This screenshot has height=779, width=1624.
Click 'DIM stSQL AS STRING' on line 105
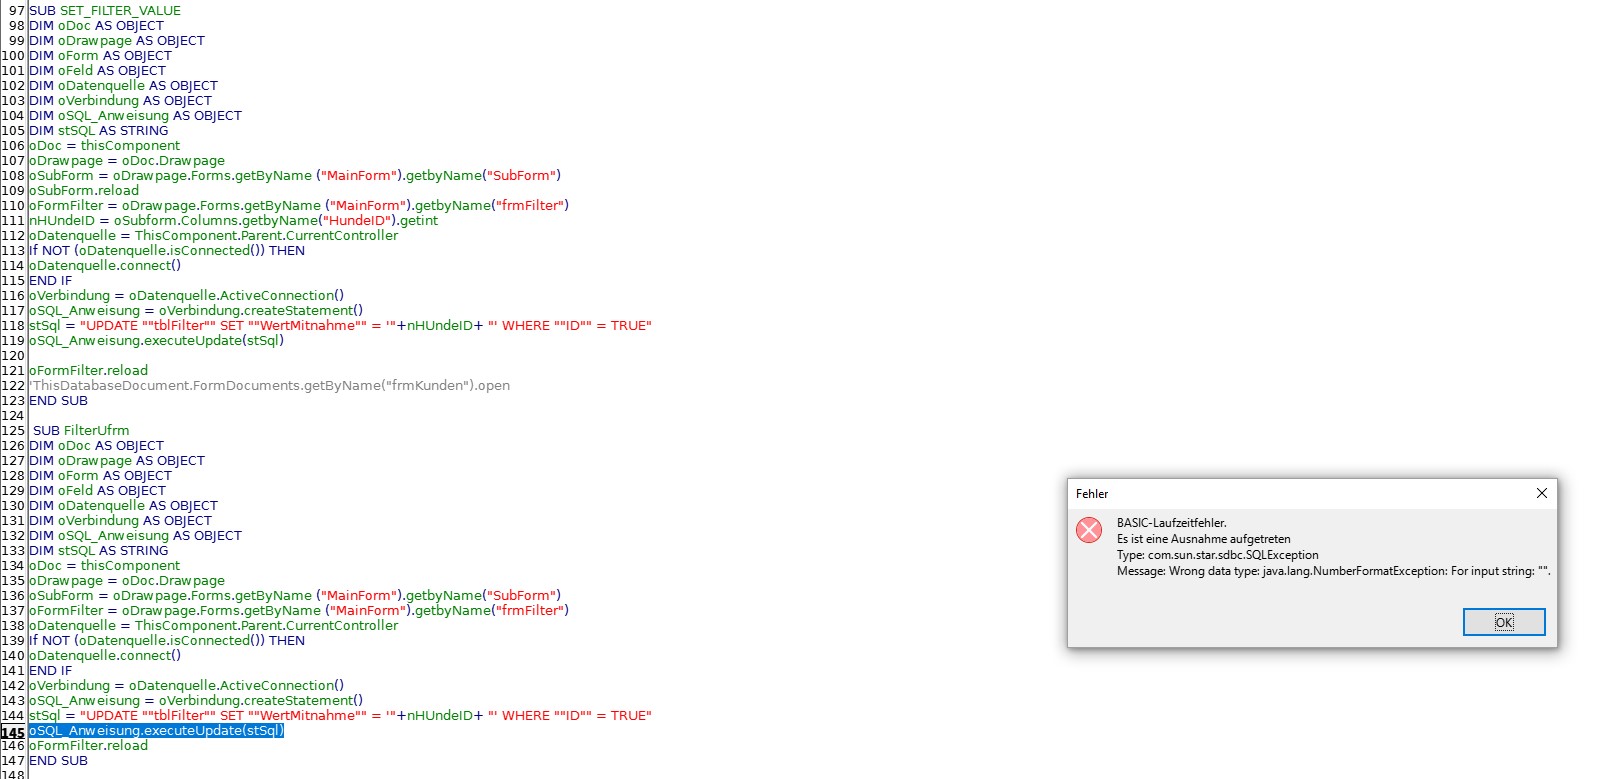[x=98, y=131]
